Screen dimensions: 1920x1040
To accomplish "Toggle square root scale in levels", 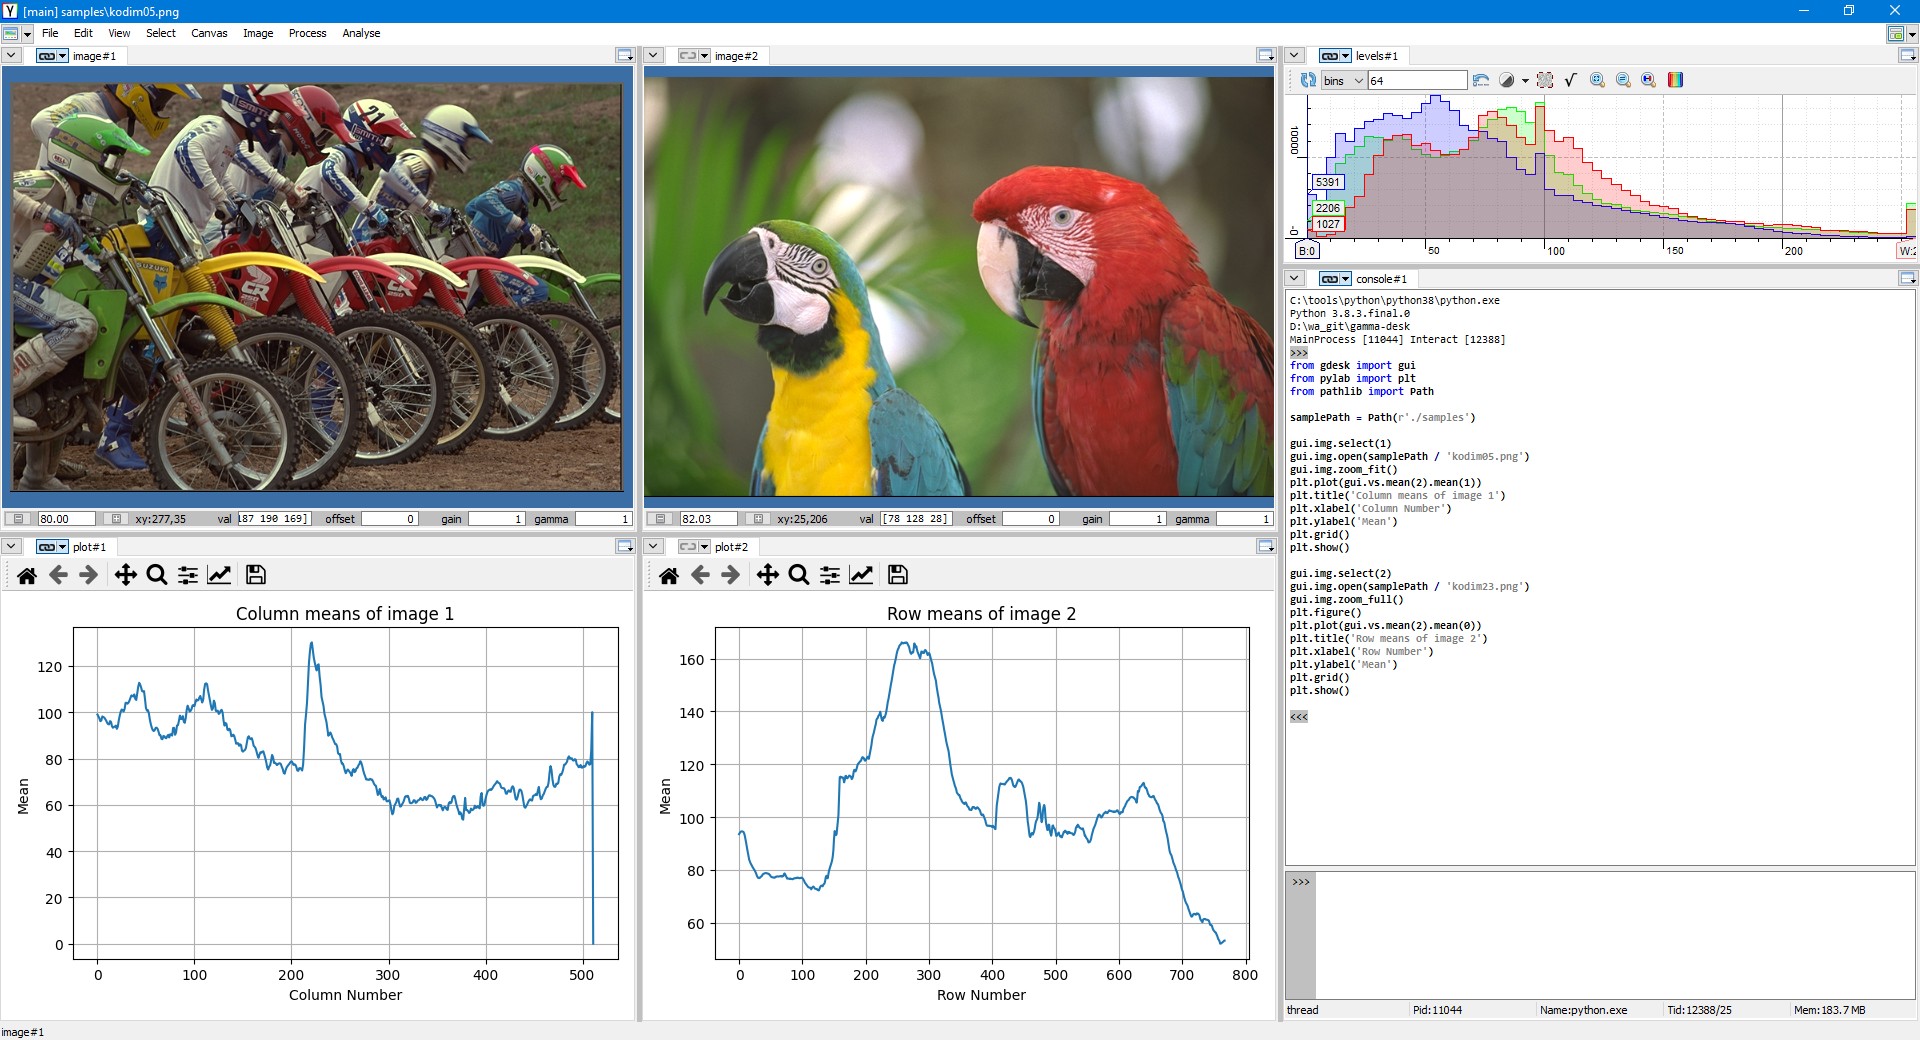I will (x=1570, y=80).
